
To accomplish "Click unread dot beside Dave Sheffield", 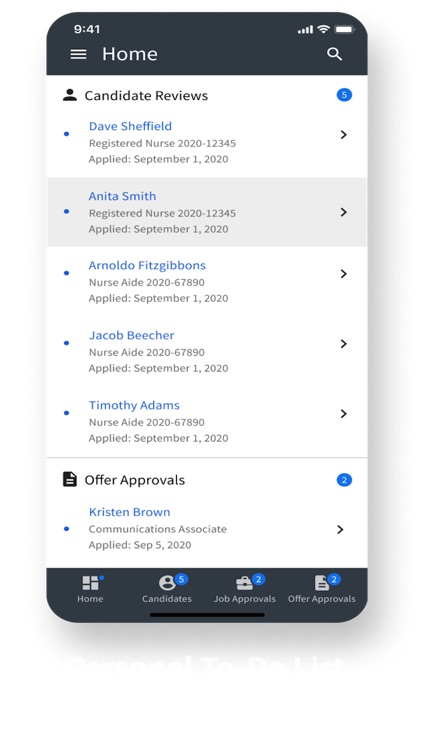I will [67, 134].
